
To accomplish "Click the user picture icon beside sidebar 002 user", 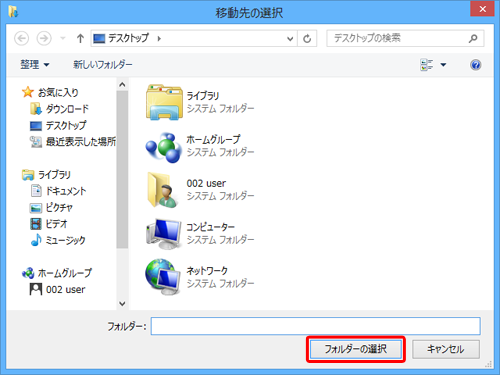I will pyautogui.click(x=36, y=289).
